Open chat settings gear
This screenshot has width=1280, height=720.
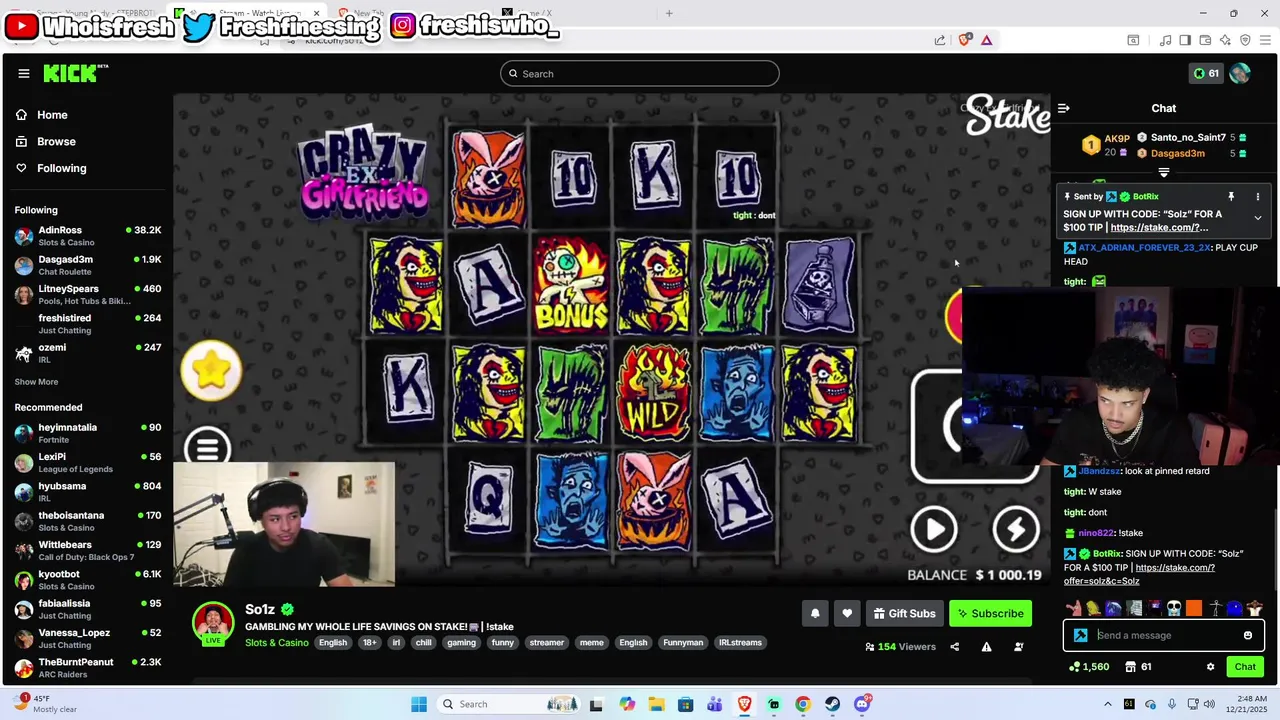(1210, 667)
